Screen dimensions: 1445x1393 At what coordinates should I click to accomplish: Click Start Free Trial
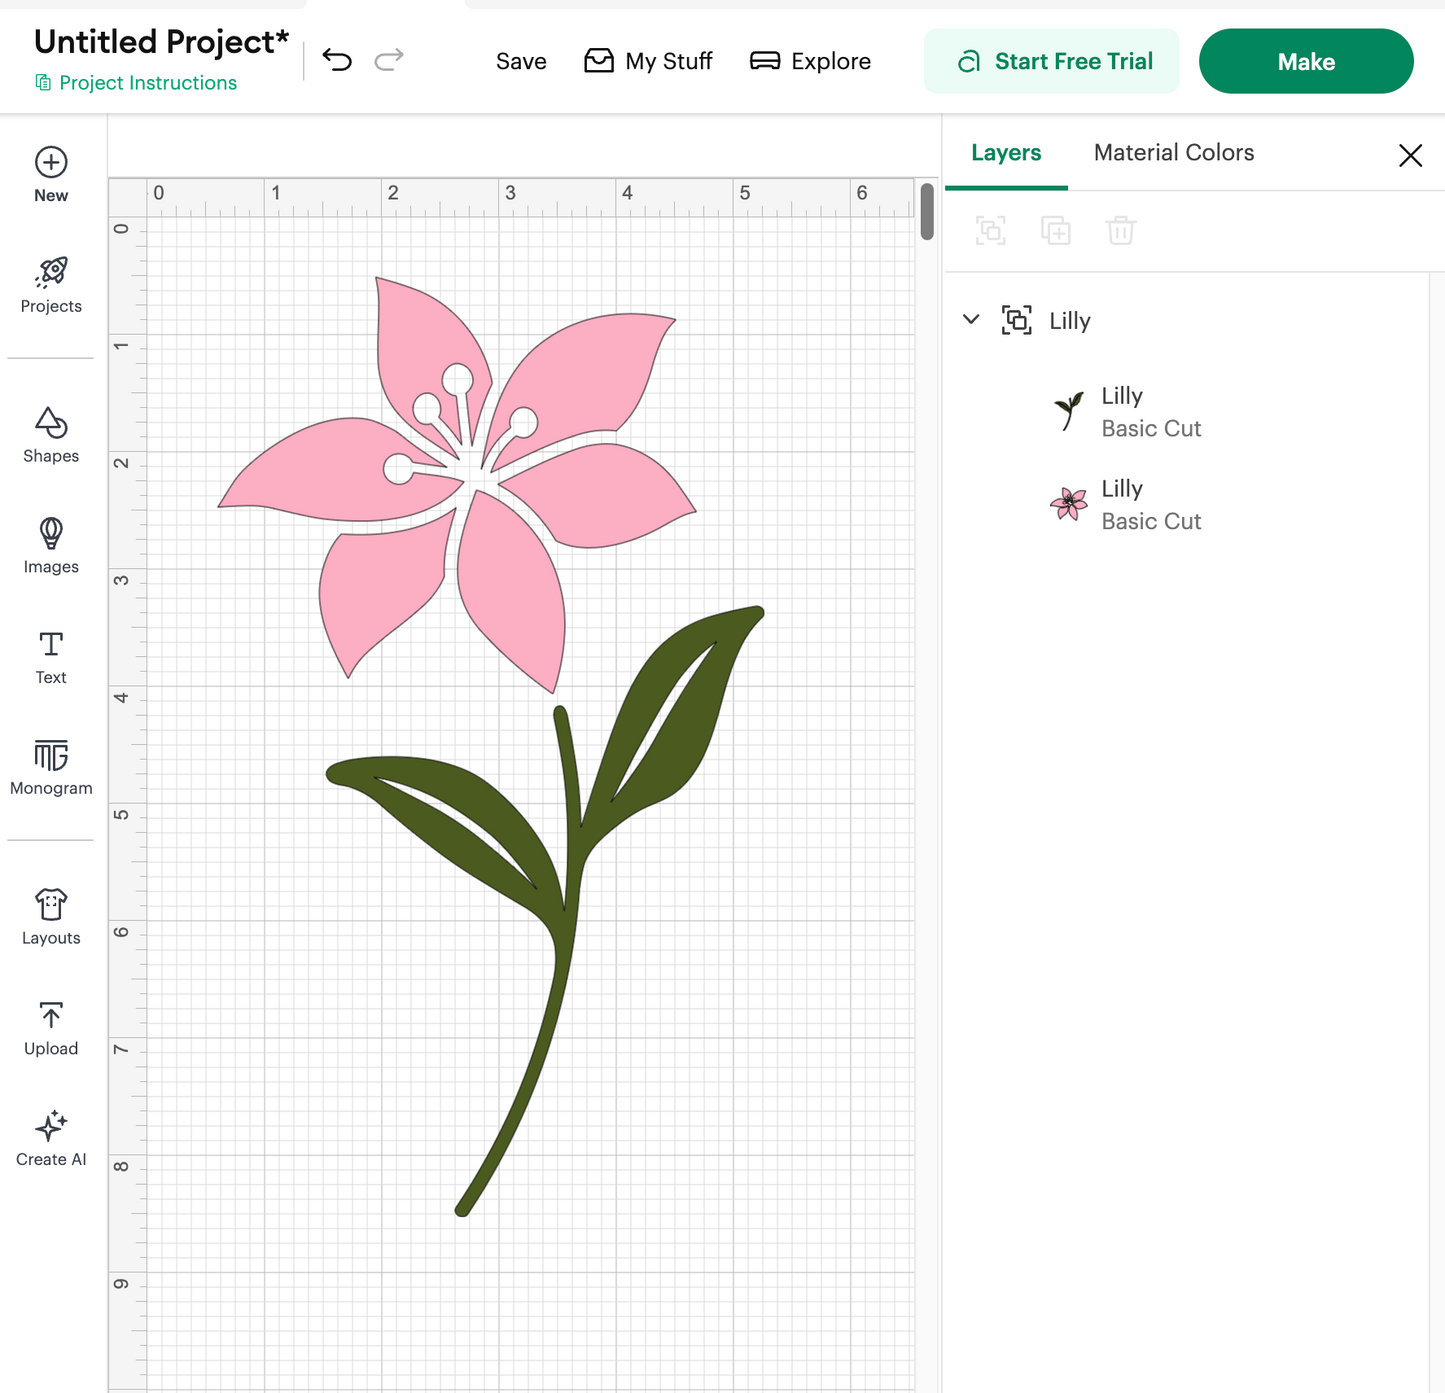(1052, 61)
